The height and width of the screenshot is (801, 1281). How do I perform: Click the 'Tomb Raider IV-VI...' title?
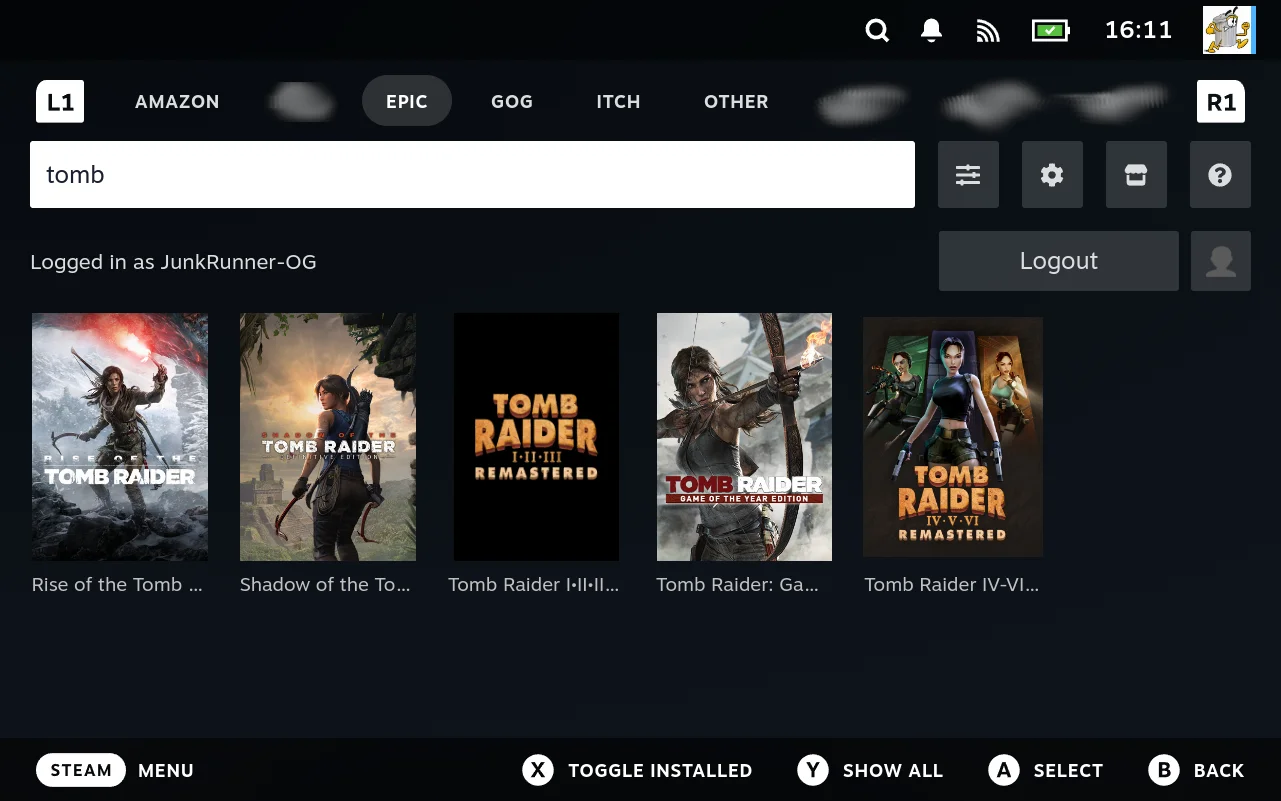pos(951,585)
